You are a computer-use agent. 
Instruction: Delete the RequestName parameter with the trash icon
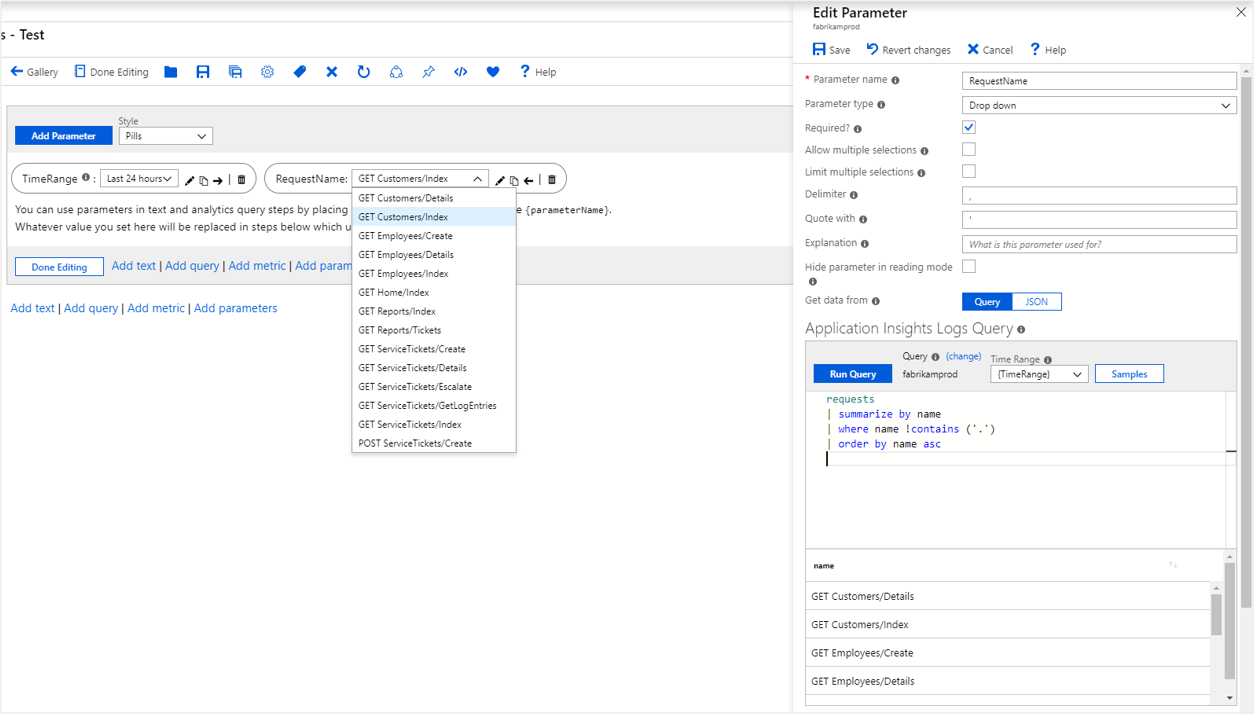pyautogui.click(x=551, y=178)
